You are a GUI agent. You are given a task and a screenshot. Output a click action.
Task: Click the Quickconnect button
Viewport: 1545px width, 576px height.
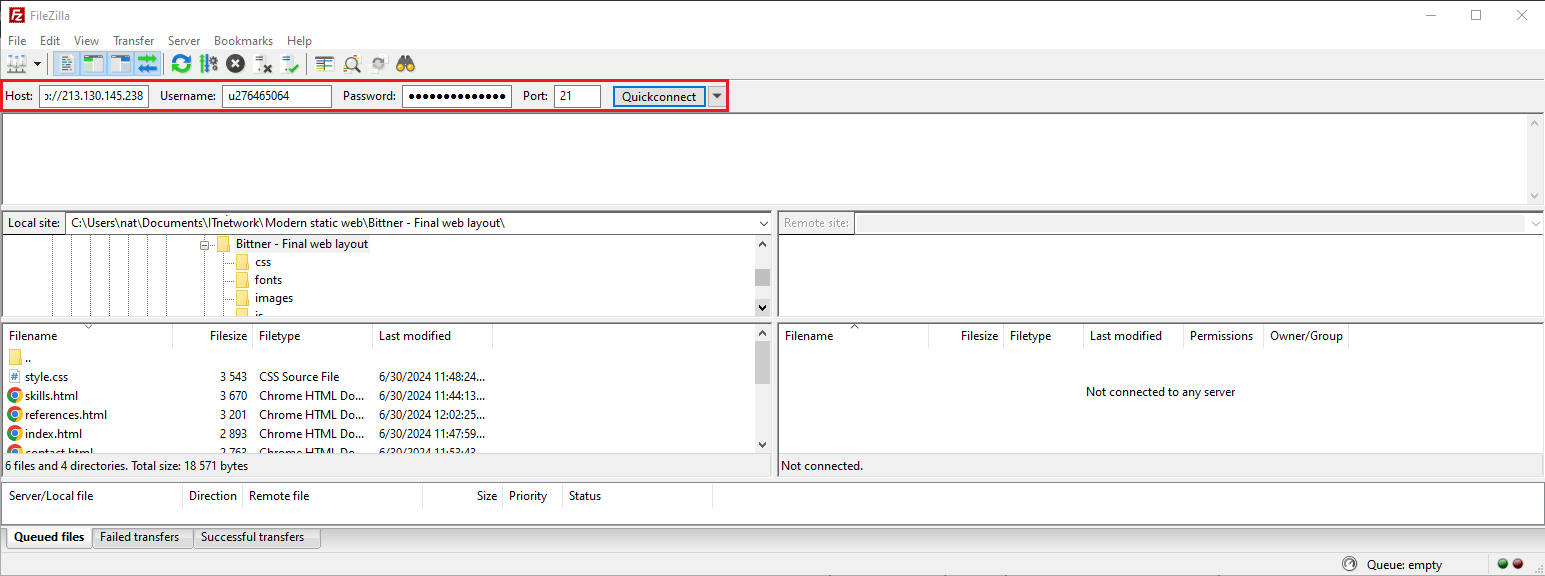(659, 96)
